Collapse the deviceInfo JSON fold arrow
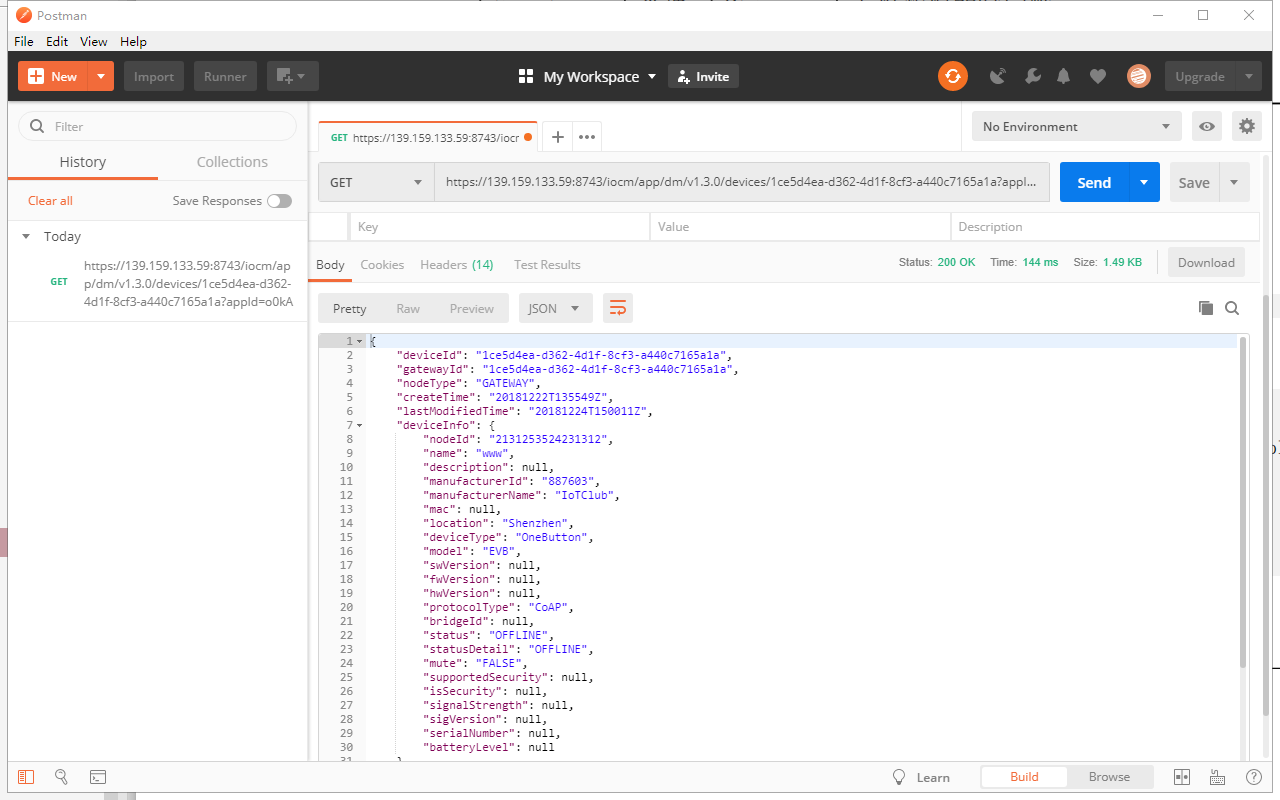 359,426
